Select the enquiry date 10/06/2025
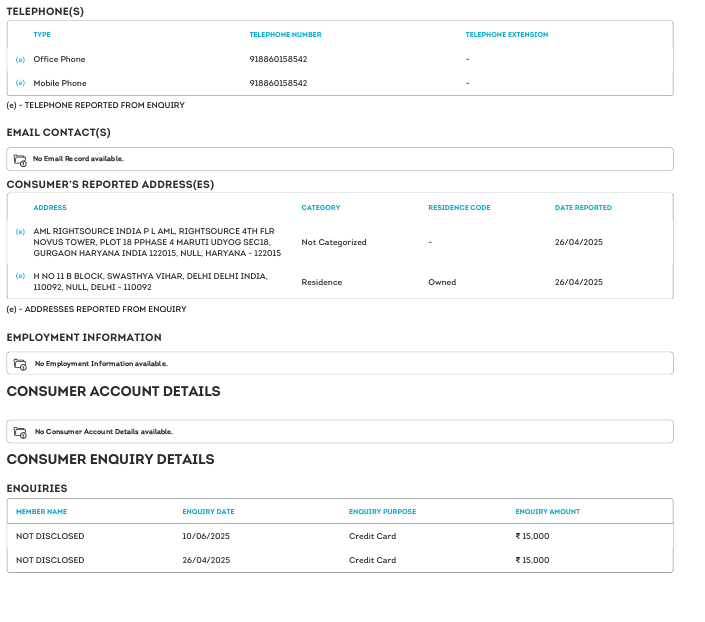 click(206, 536)
